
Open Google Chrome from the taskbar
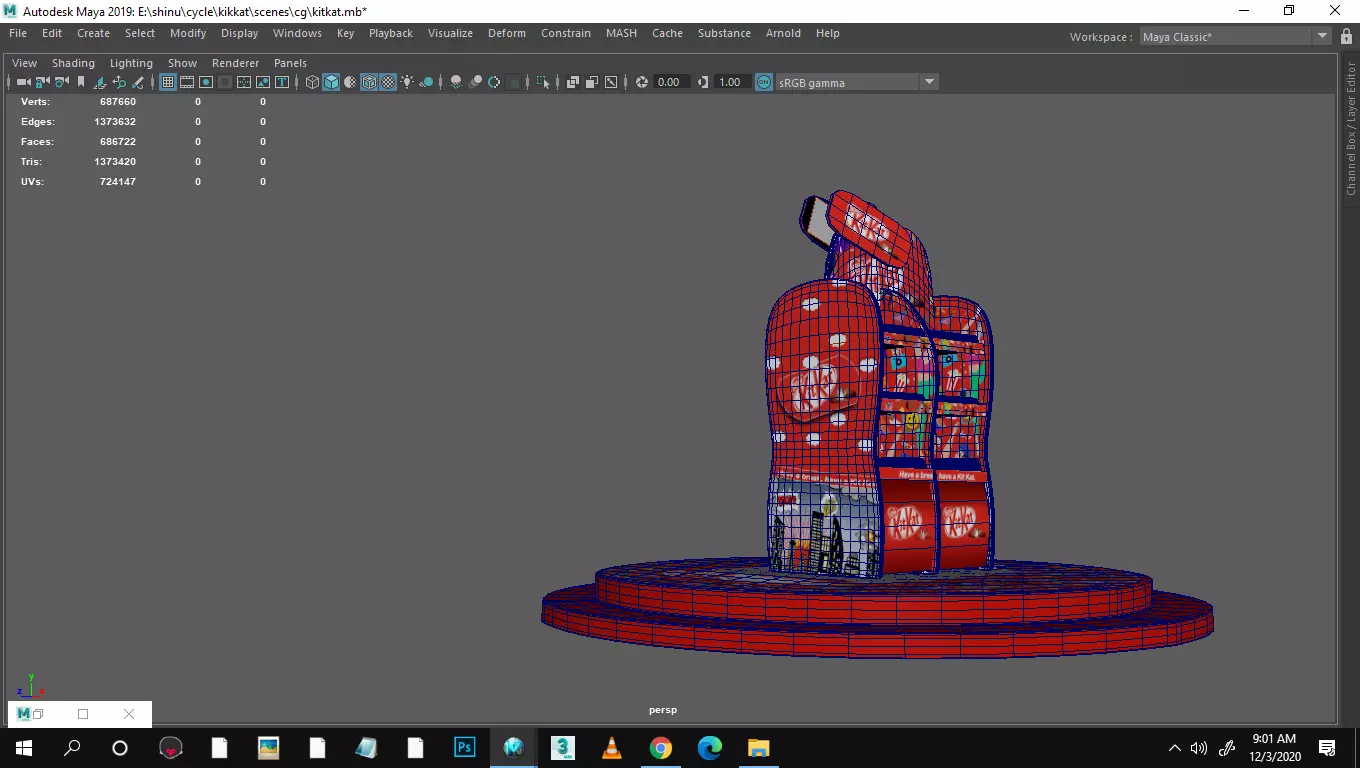pyautogui.click(x=661, y=748)
